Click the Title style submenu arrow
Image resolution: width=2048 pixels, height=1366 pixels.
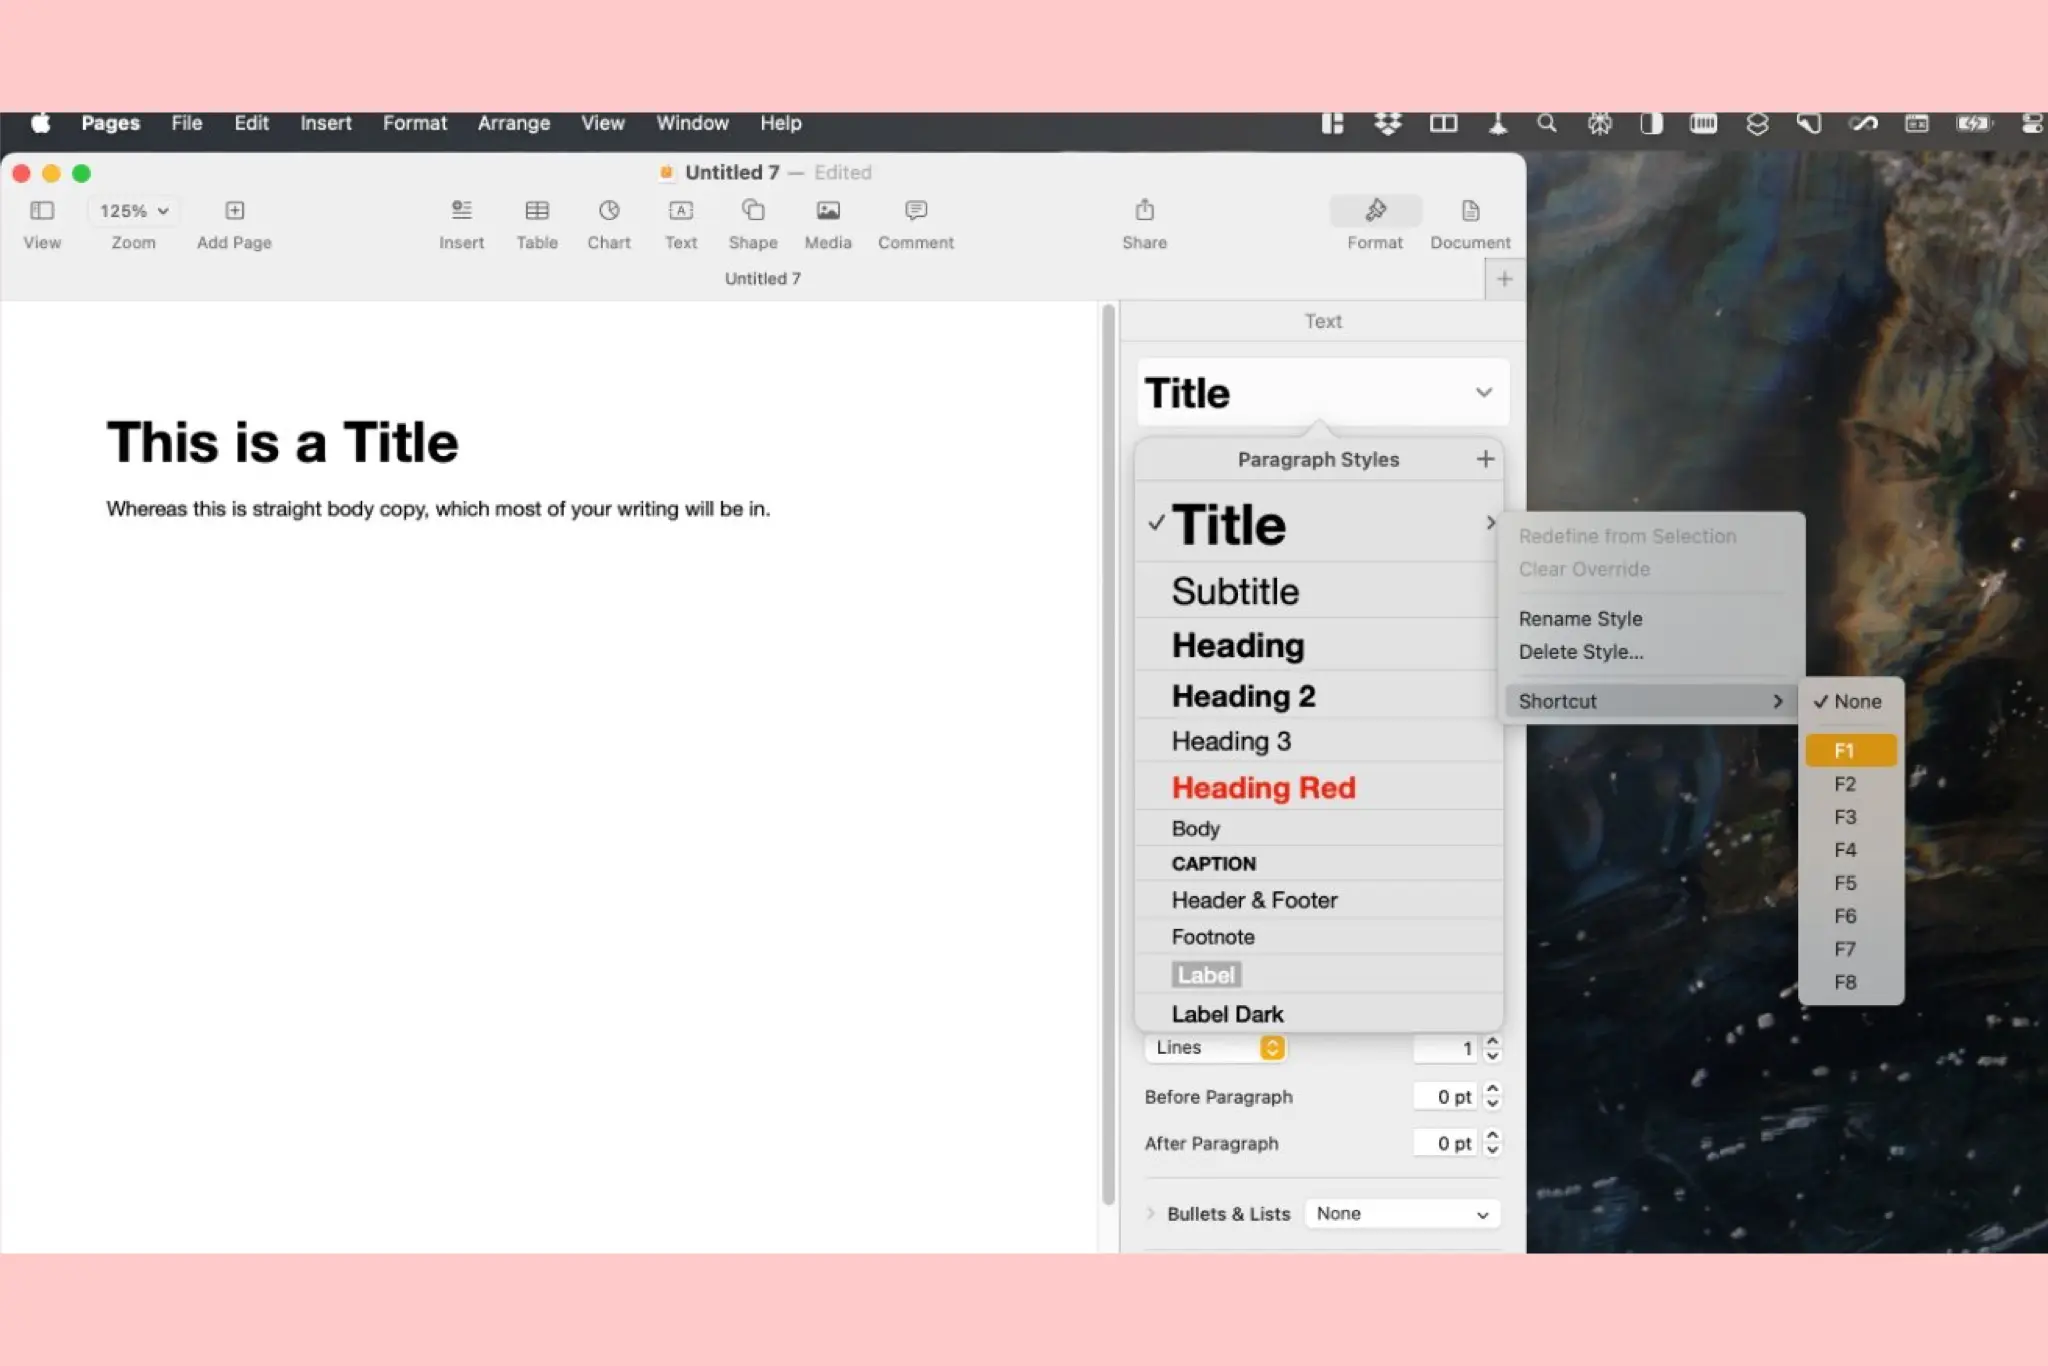tap(1490, 523)
